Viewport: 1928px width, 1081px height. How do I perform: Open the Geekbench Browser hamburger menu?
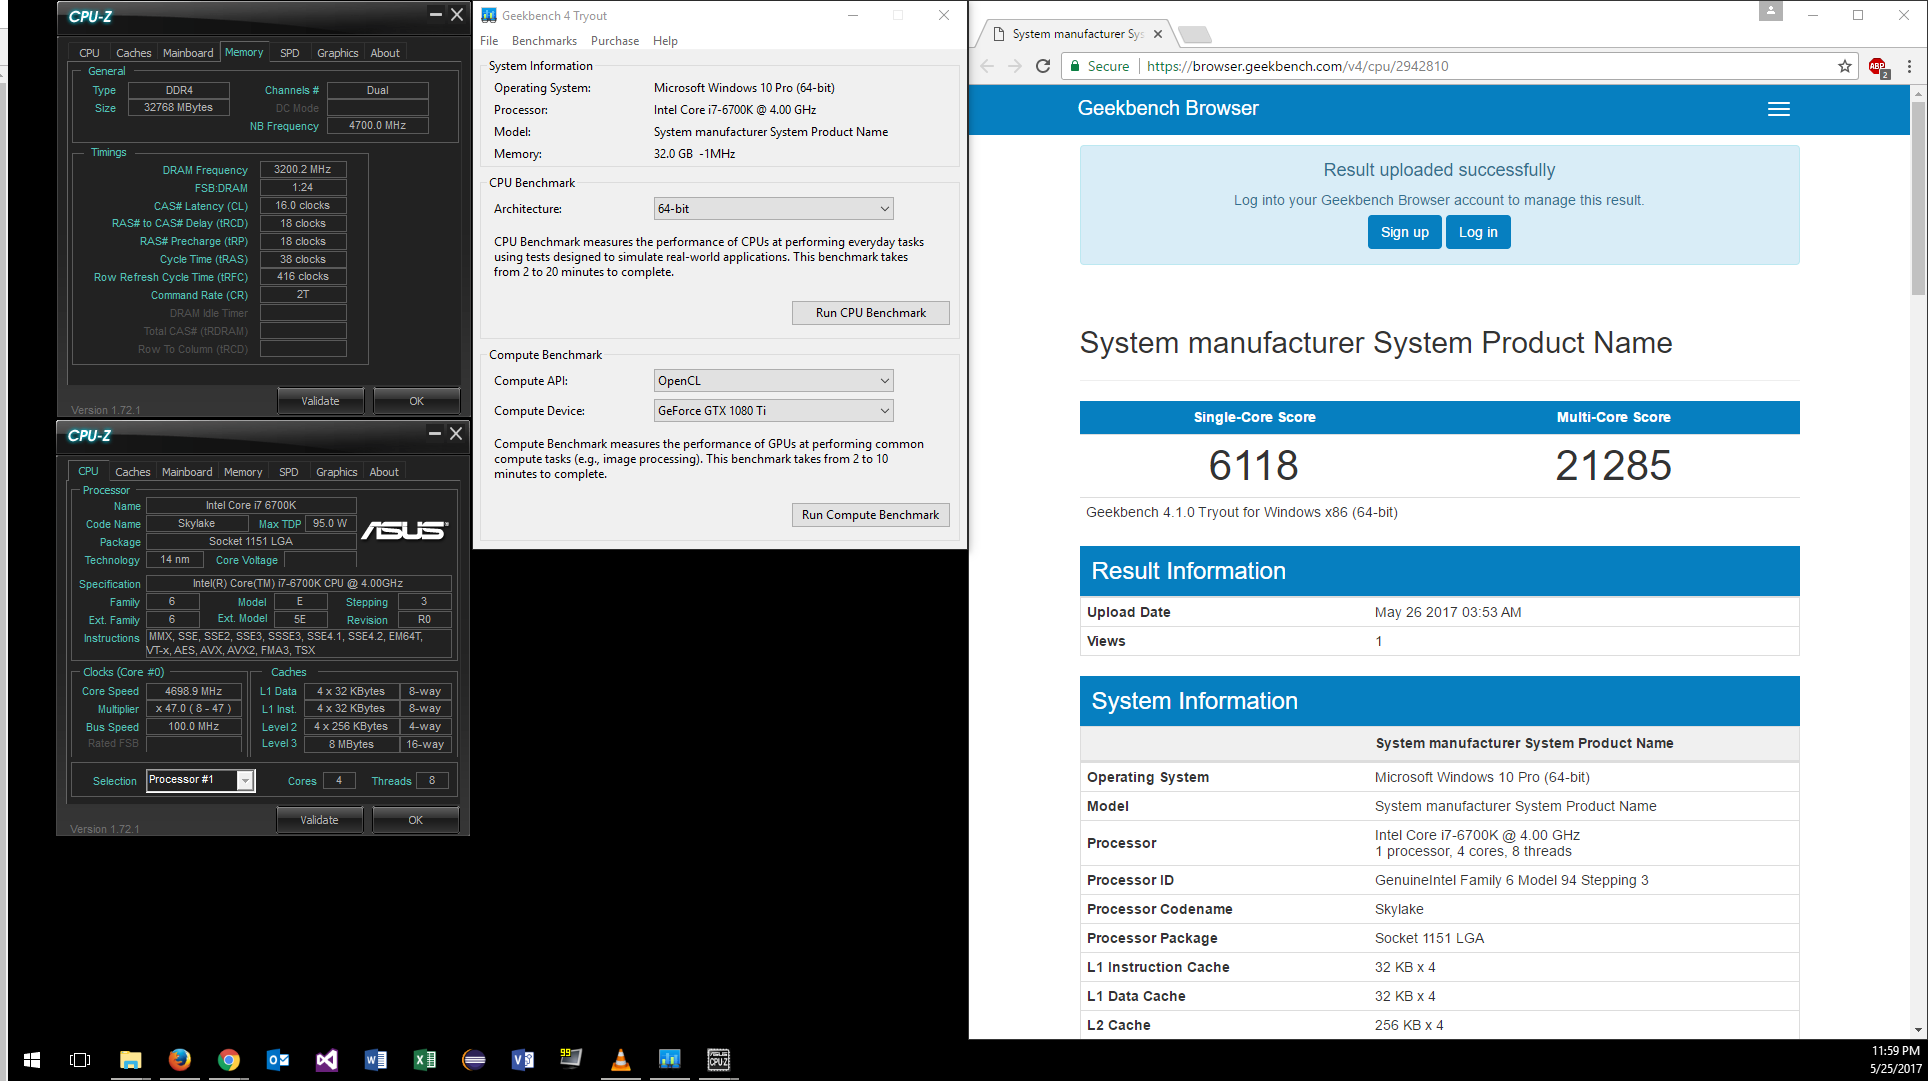(x=1779, y=109)
